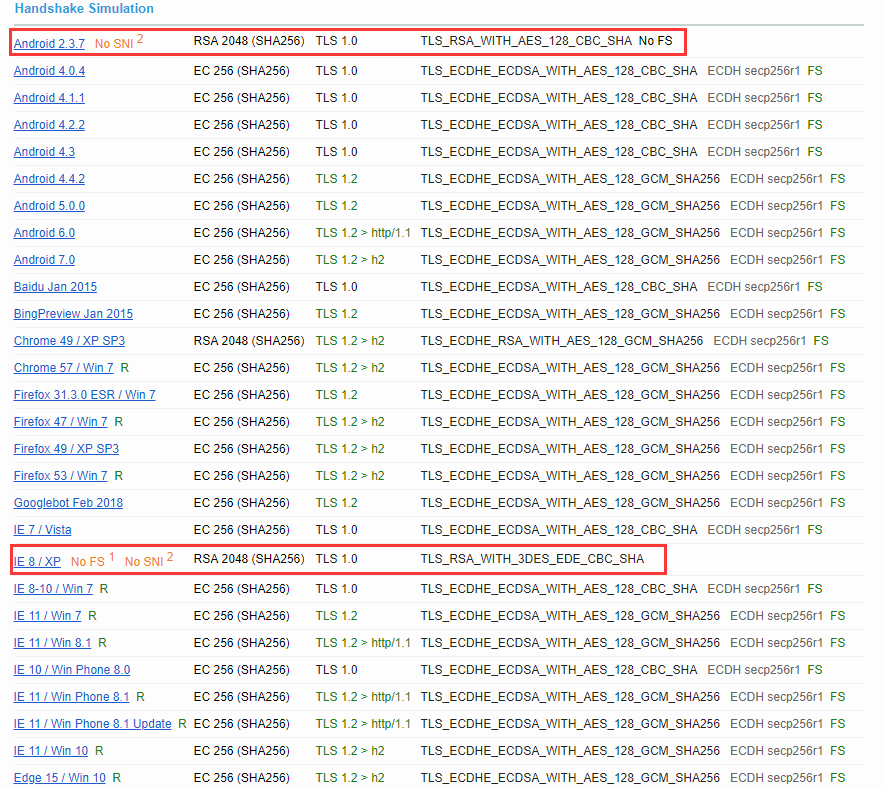Click "TLS 1.2 > h2" in Edge 15 / Win 10 row
The image size is (883, 789).
click(350, 778)
